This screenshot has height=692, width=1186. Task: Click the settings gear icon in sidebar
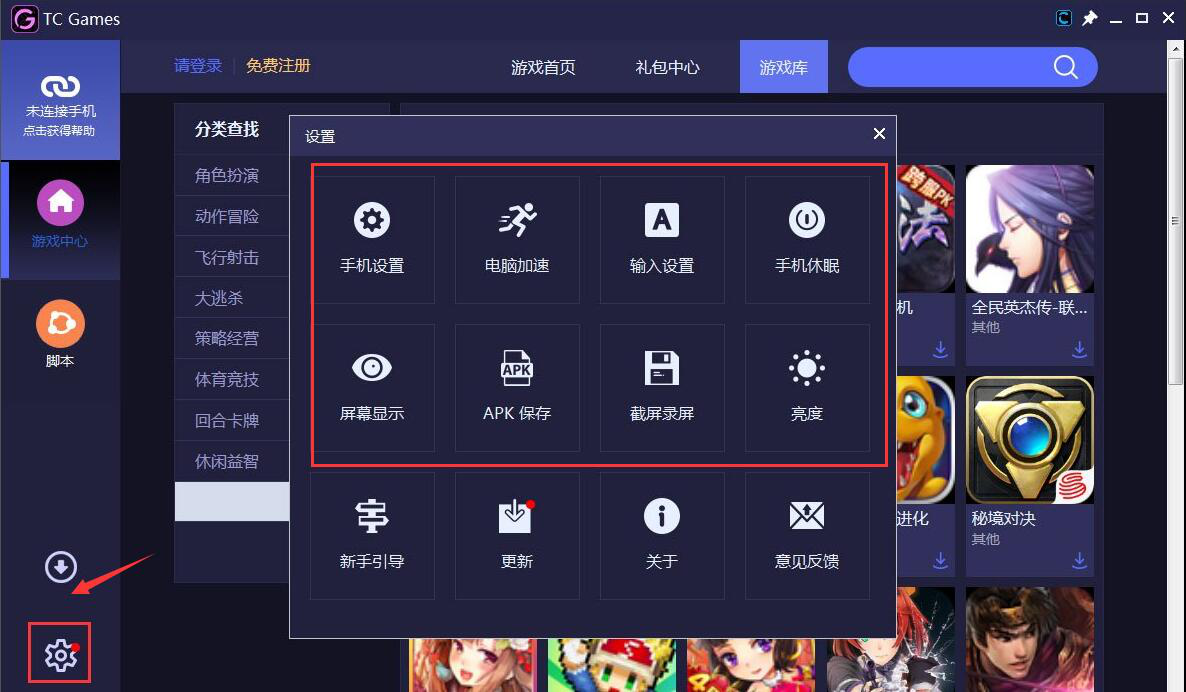[61, 654]
